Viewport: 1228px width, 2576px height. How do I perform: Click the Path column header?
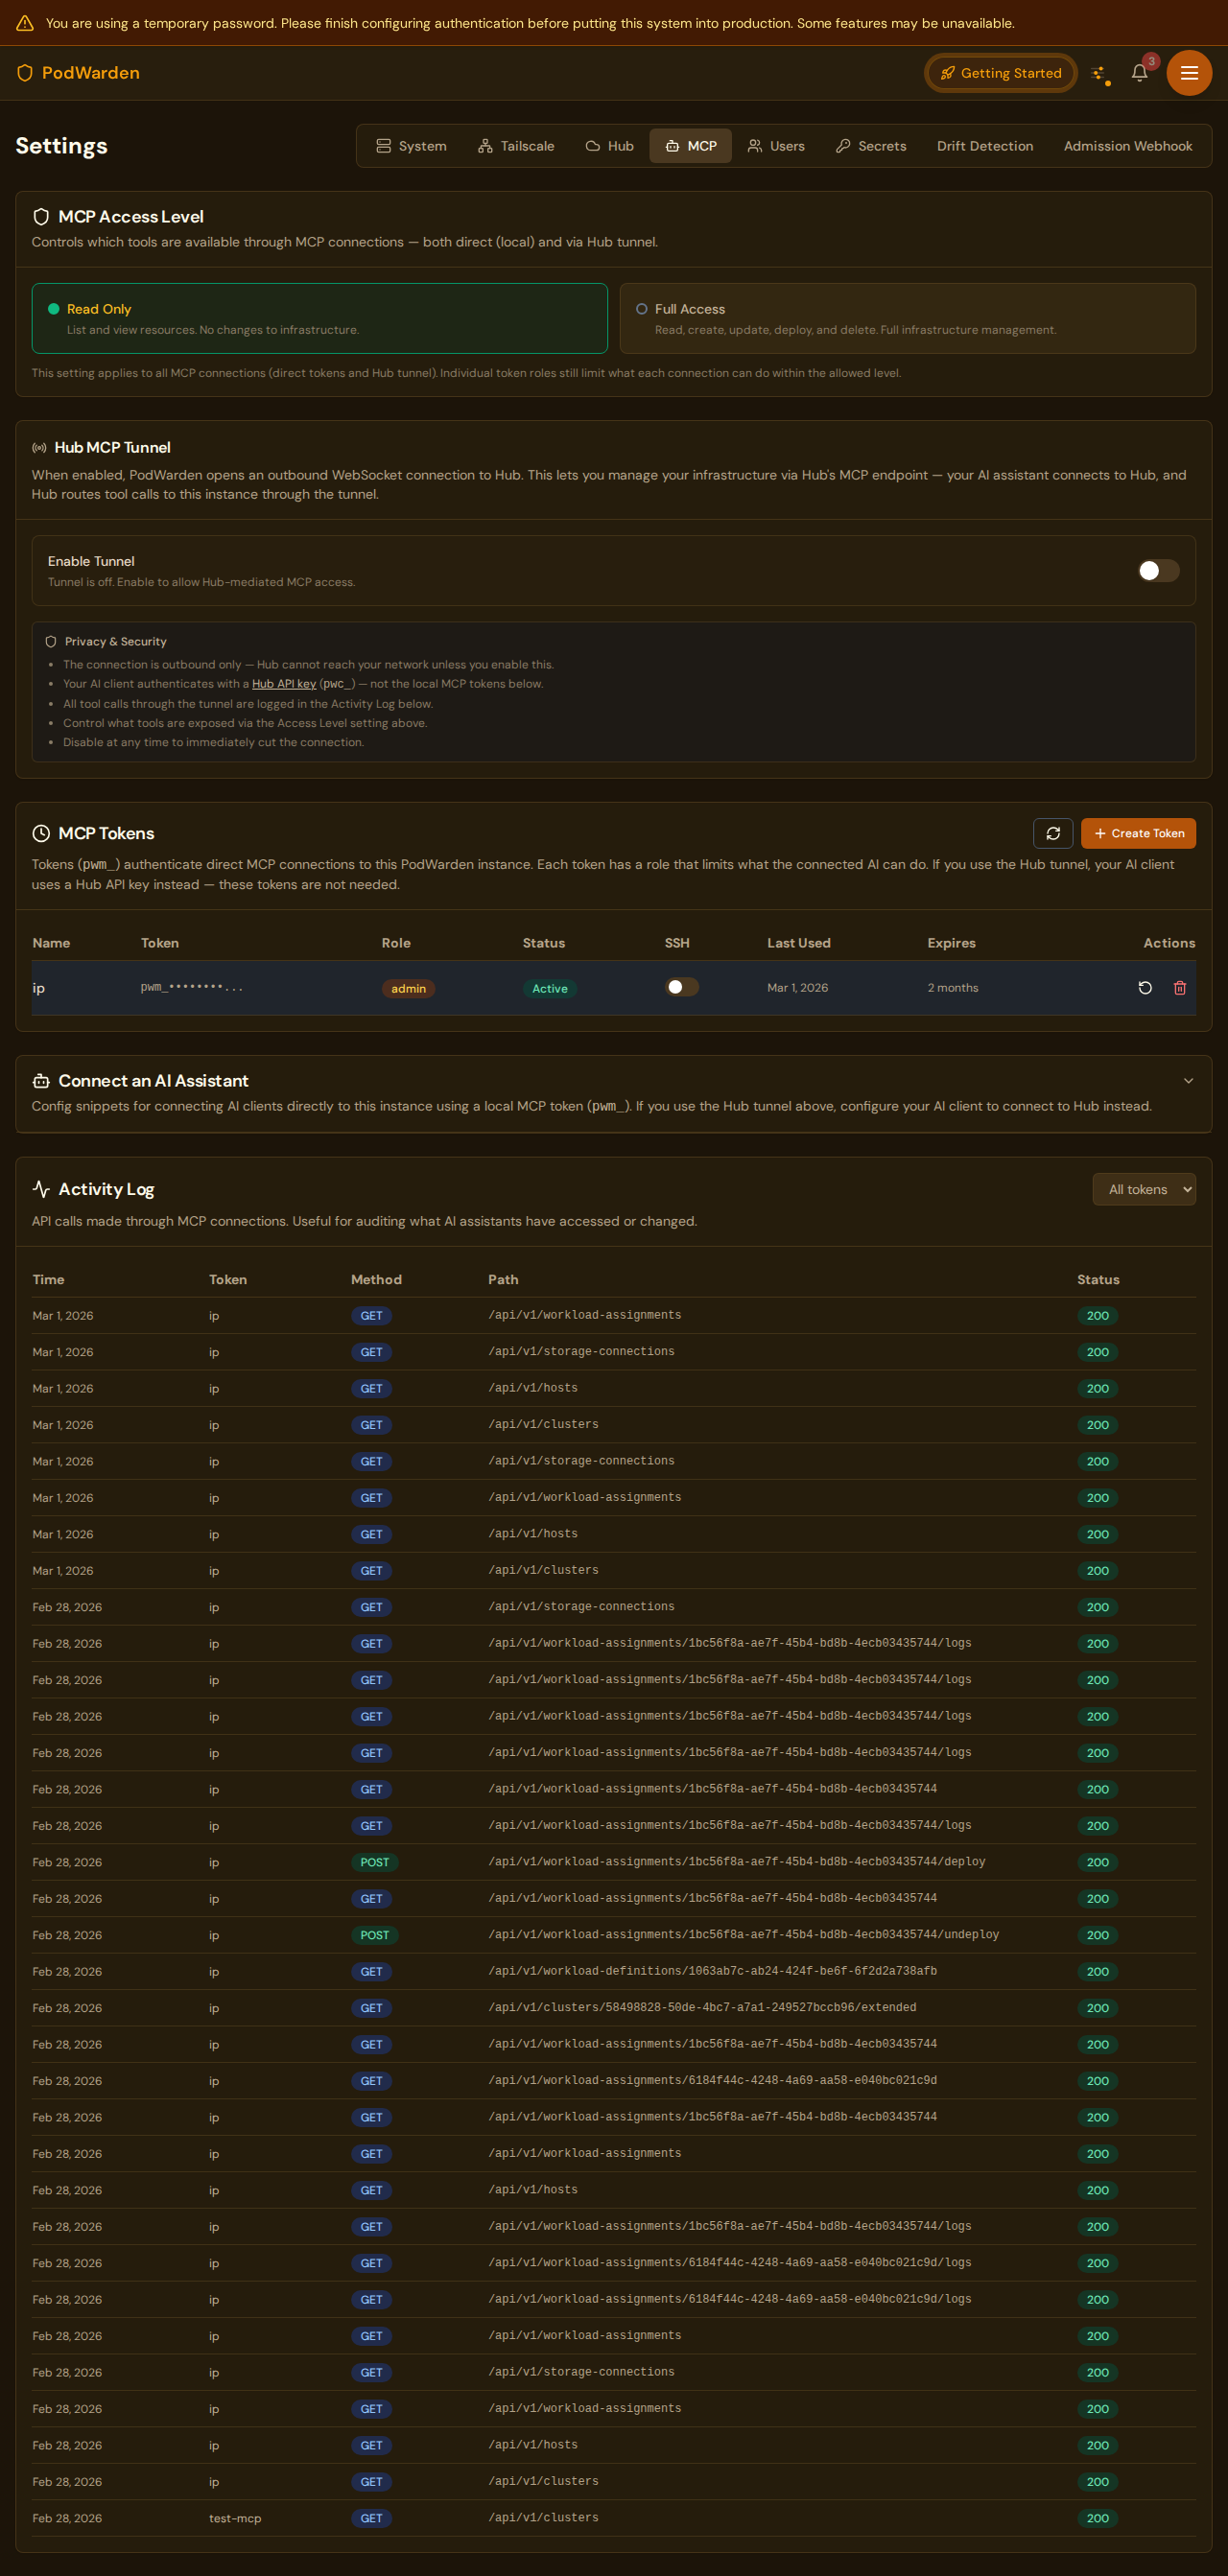point(503,1279)
